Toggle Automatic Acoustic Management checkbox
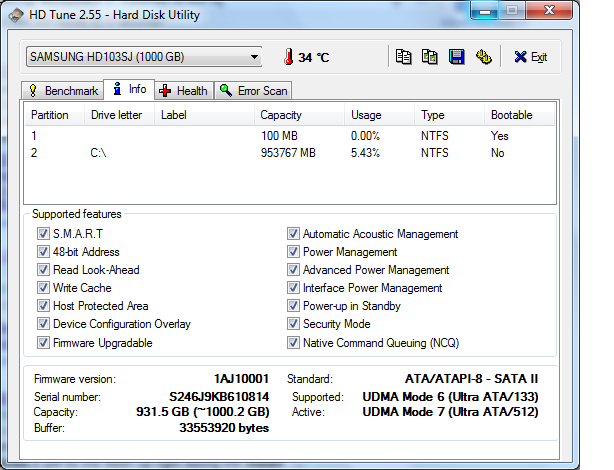614x470 pixels. (293, 234)
